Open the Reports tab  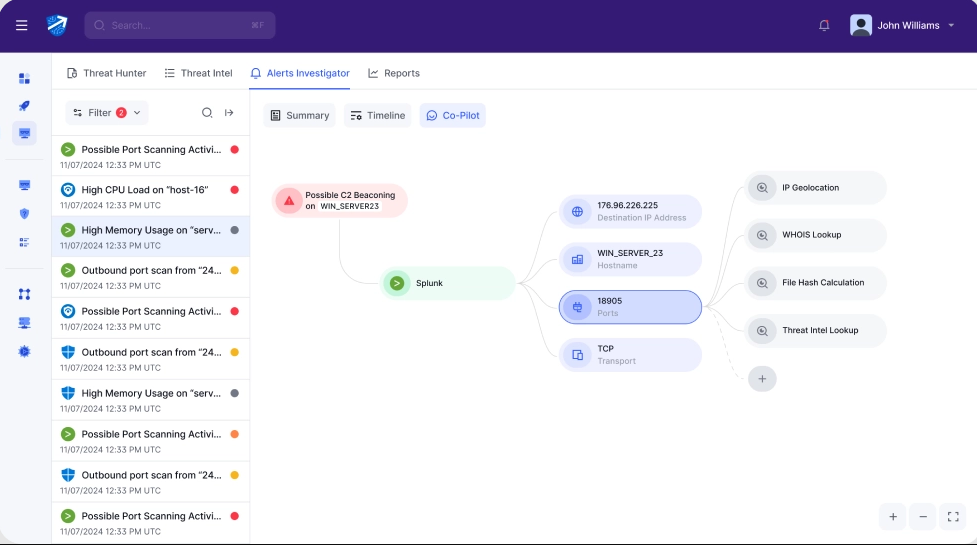tap(394, 73)
